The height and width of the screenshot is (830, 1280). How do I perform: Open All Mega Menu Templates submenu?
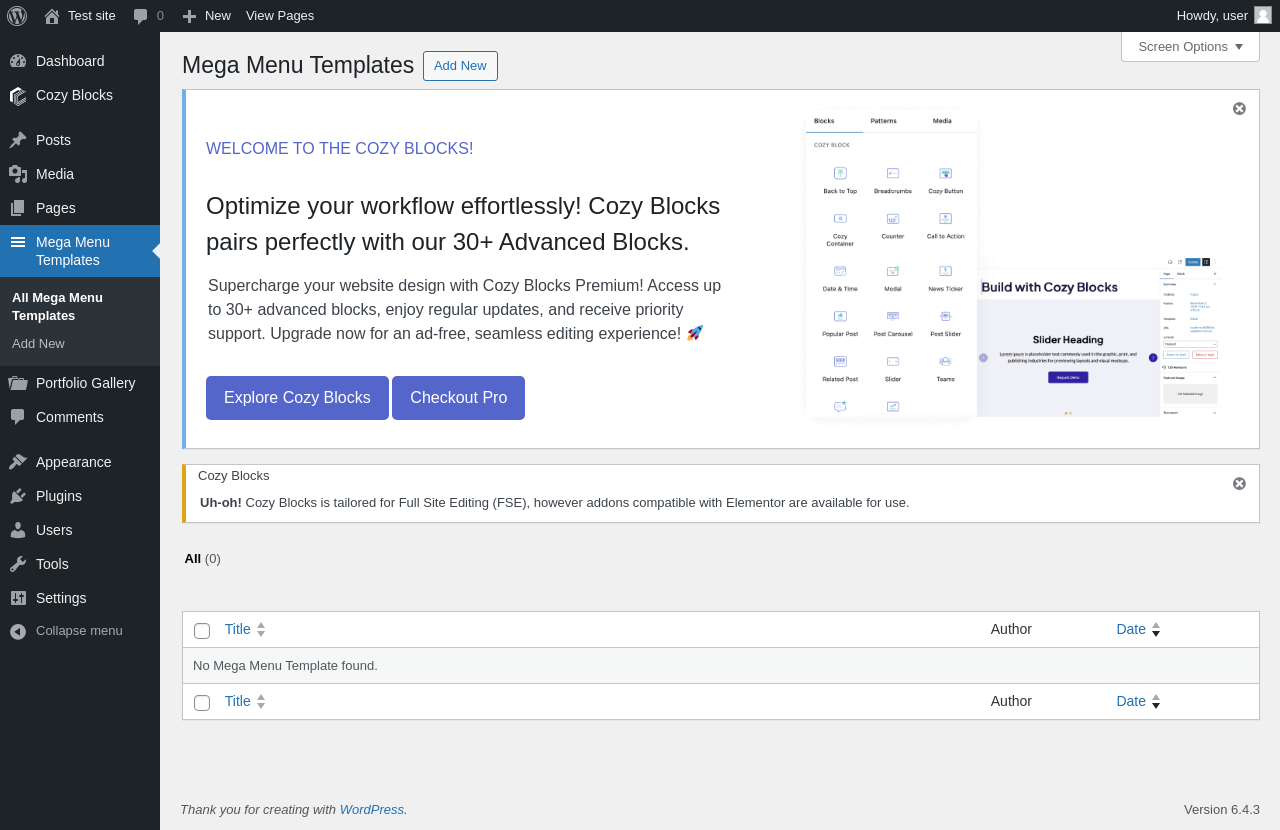coord(57,306)
